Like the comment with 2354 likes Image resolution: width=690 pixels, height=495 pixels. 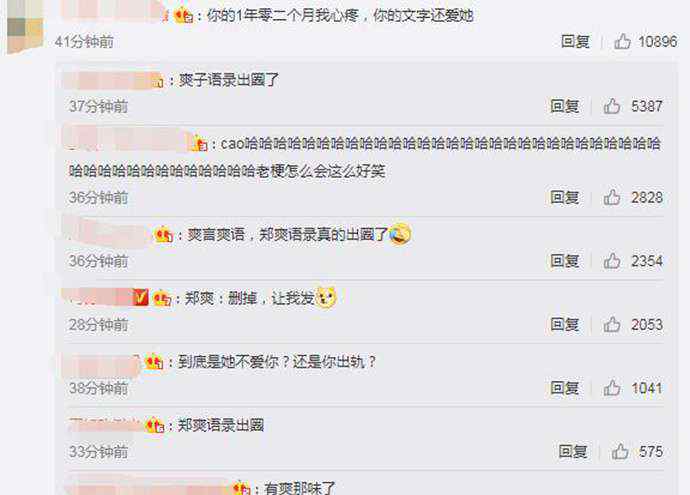pyautogui.click(x=612, y=261)
